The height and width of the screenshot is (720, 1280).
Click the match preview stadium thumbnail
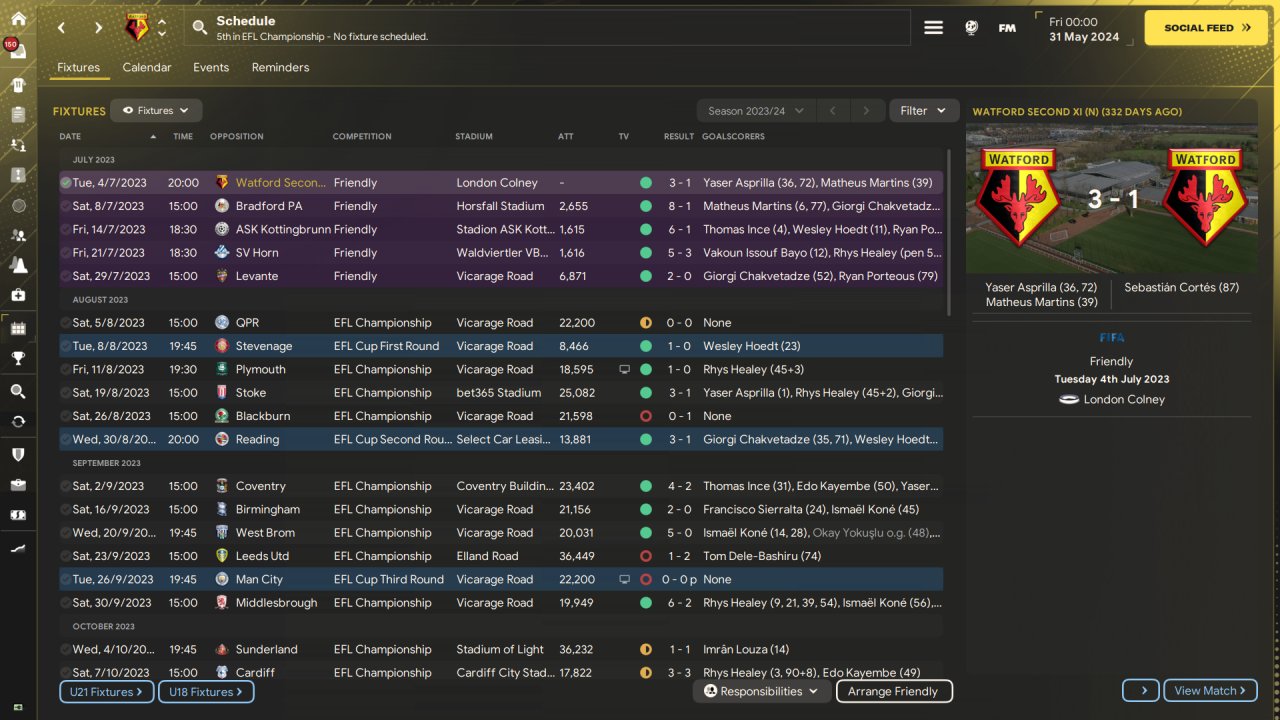pyautogui.click(x=1112, y=199)
